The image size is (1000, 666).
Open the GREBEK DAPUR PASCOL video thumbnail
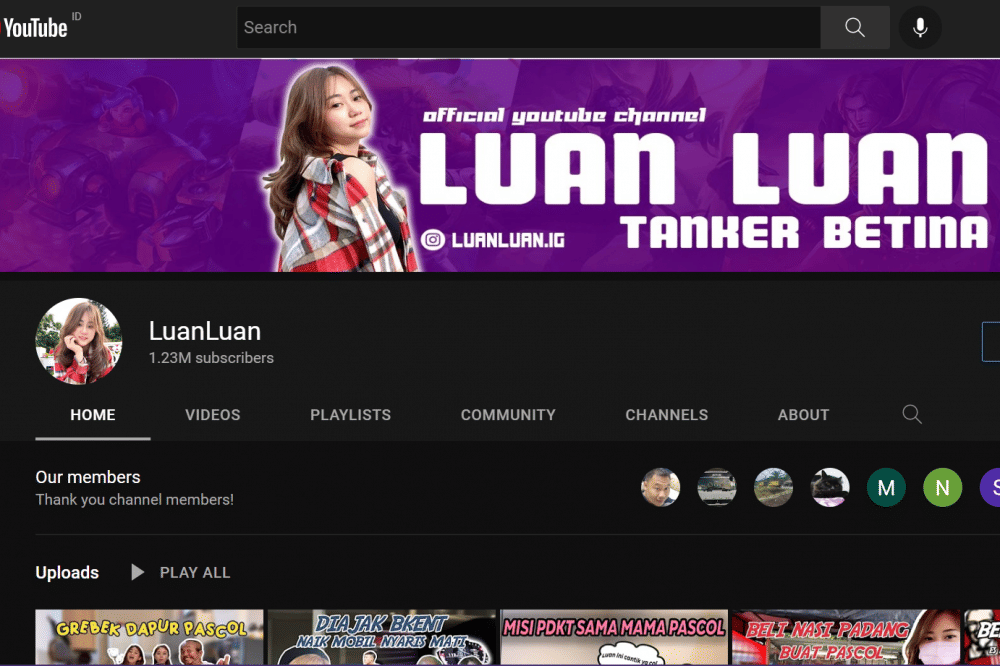pyautogui.click(x=148, y=637)
